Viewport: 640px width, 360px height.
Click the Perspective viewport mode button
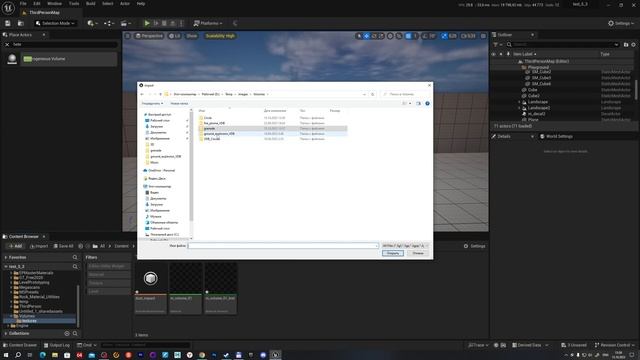pos(149,36)
